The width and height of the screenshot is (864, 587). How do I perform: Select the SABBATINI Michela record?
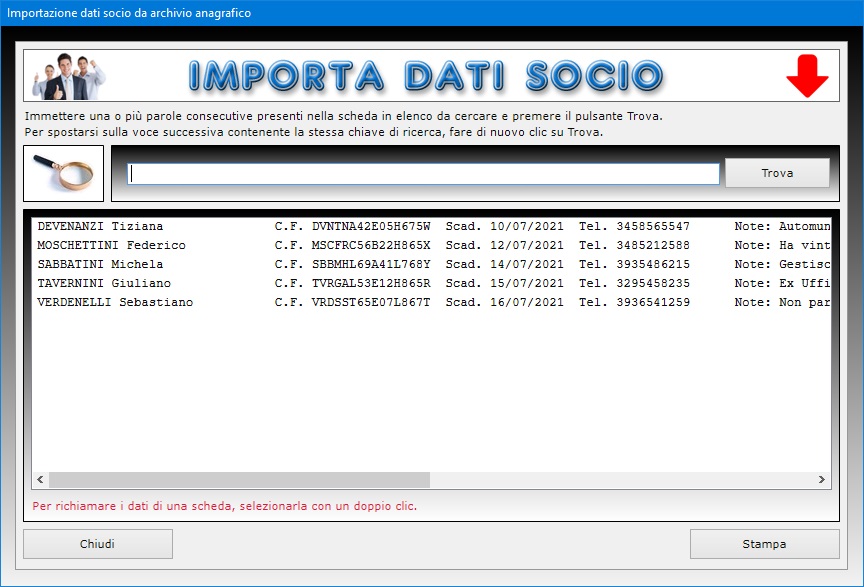(x=431, y=264)
